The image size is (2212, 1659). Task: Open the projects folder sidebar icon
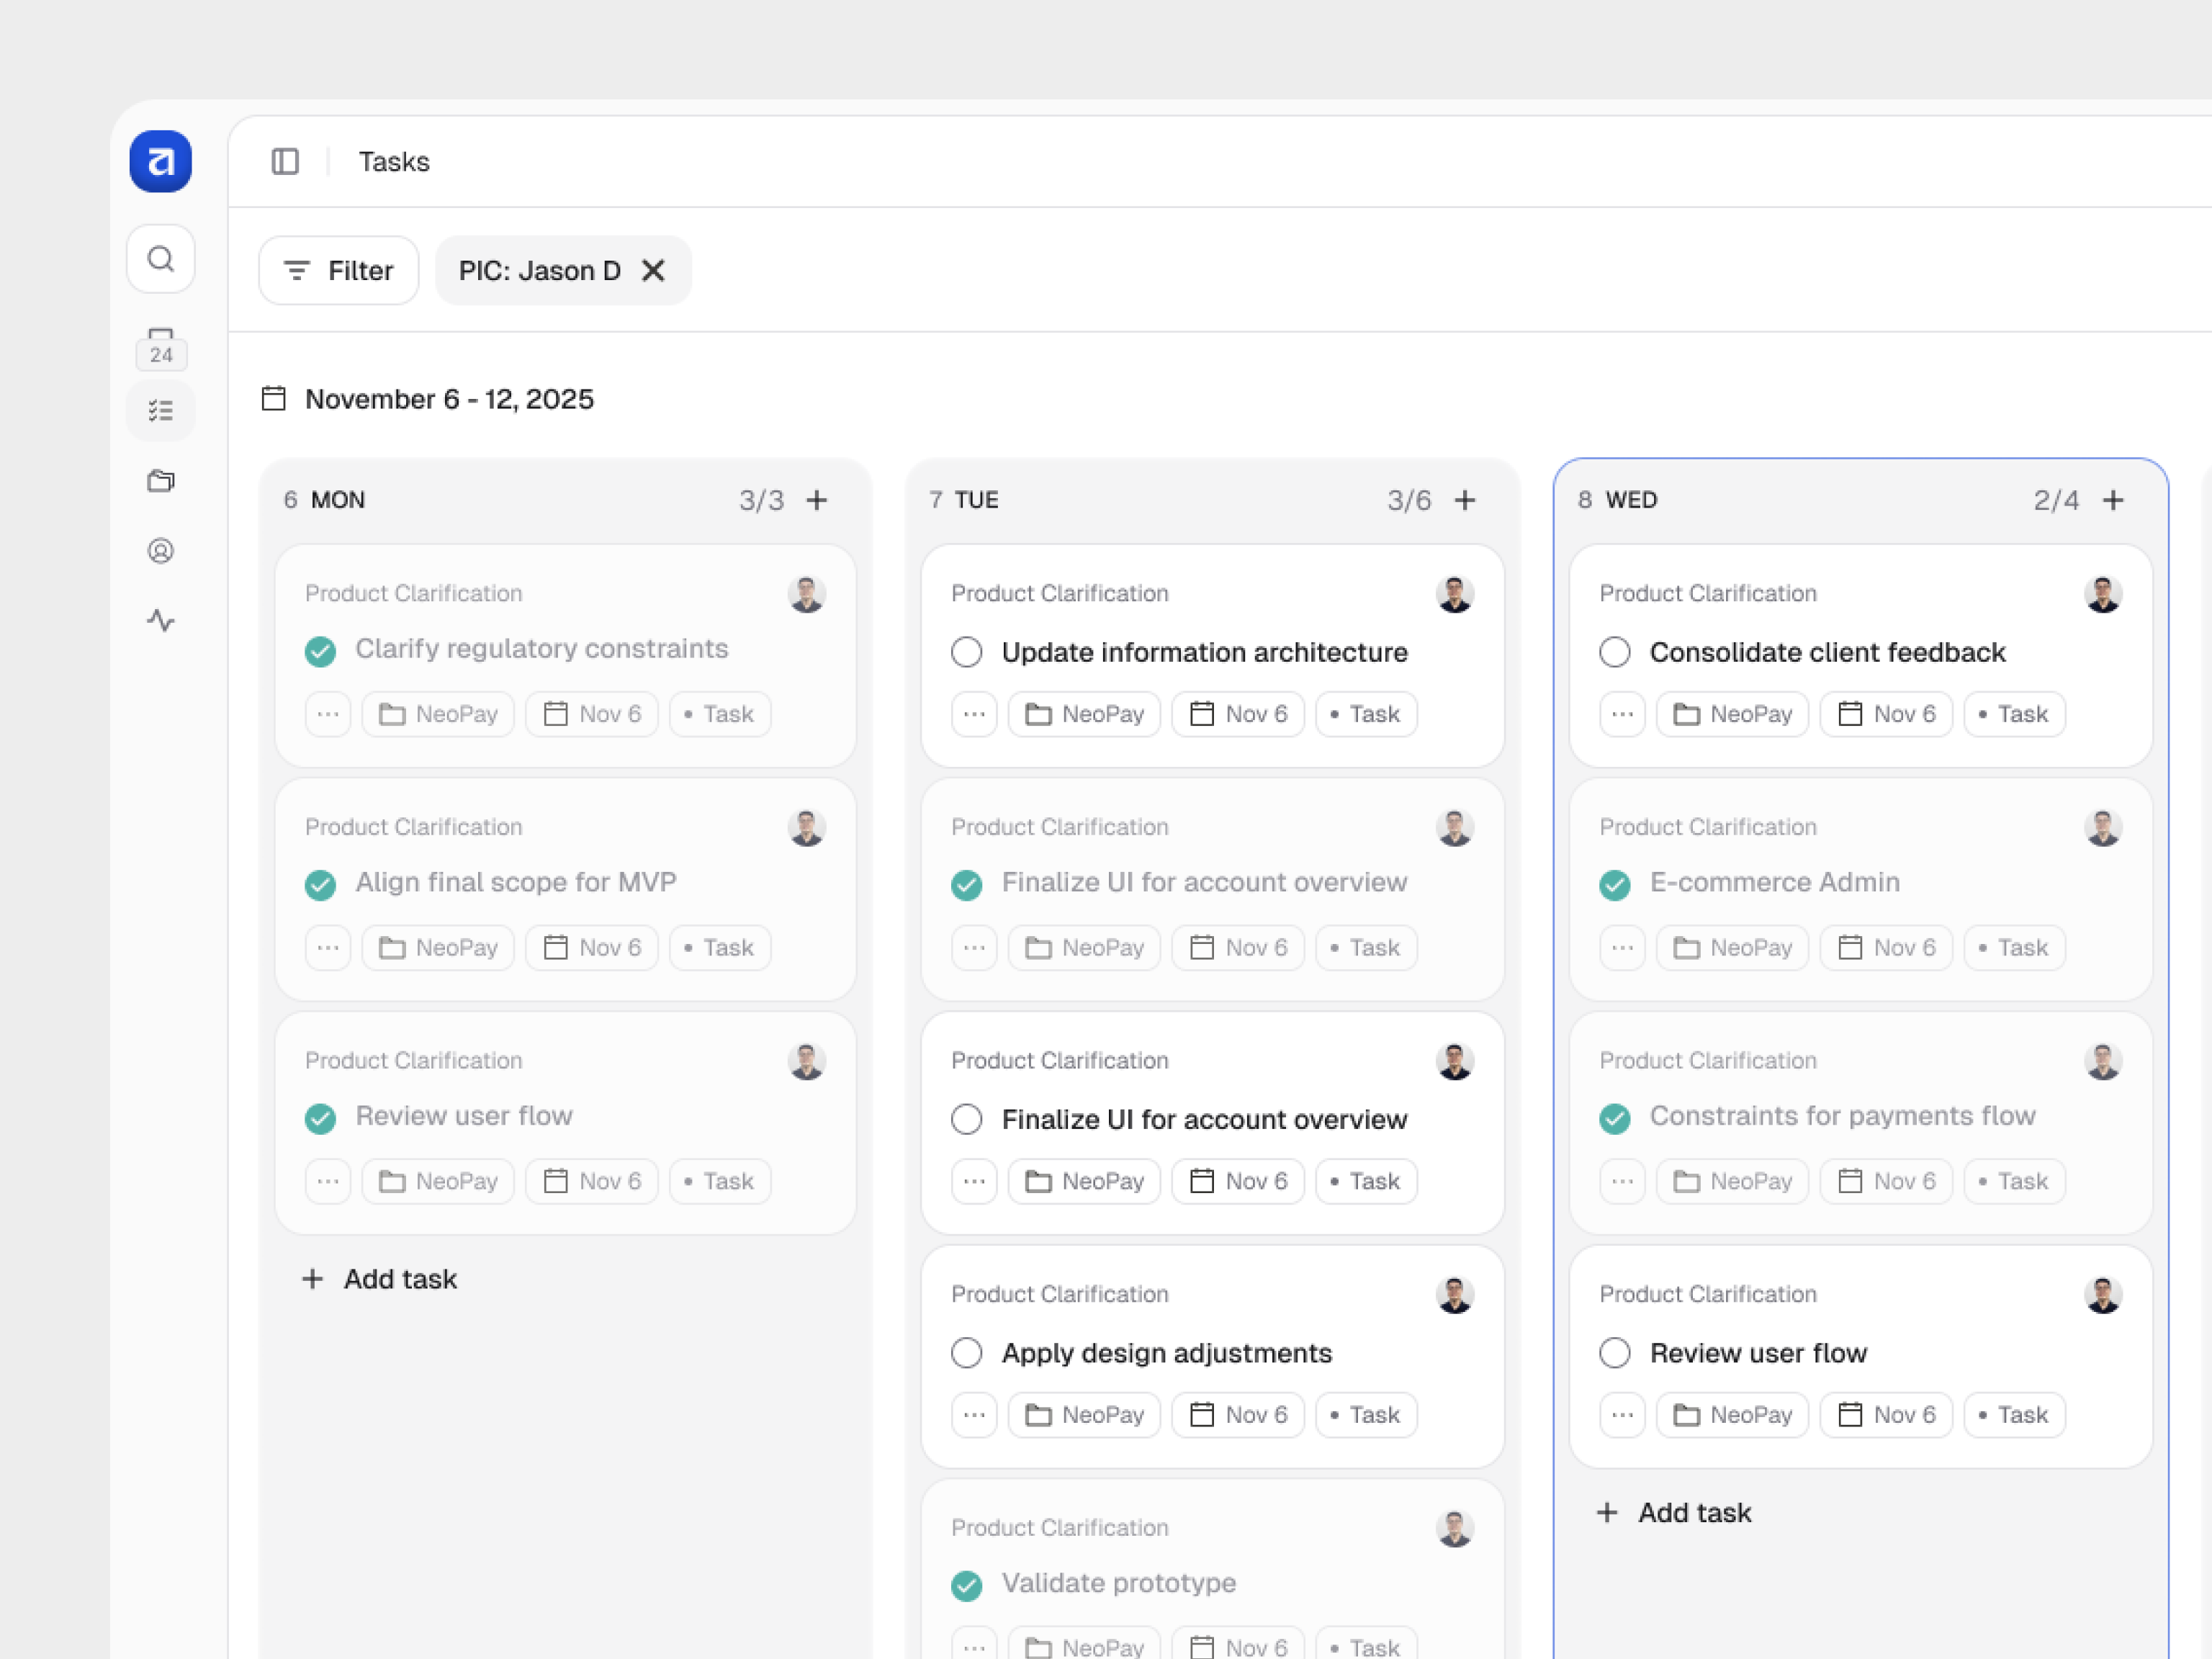point(160,481)
